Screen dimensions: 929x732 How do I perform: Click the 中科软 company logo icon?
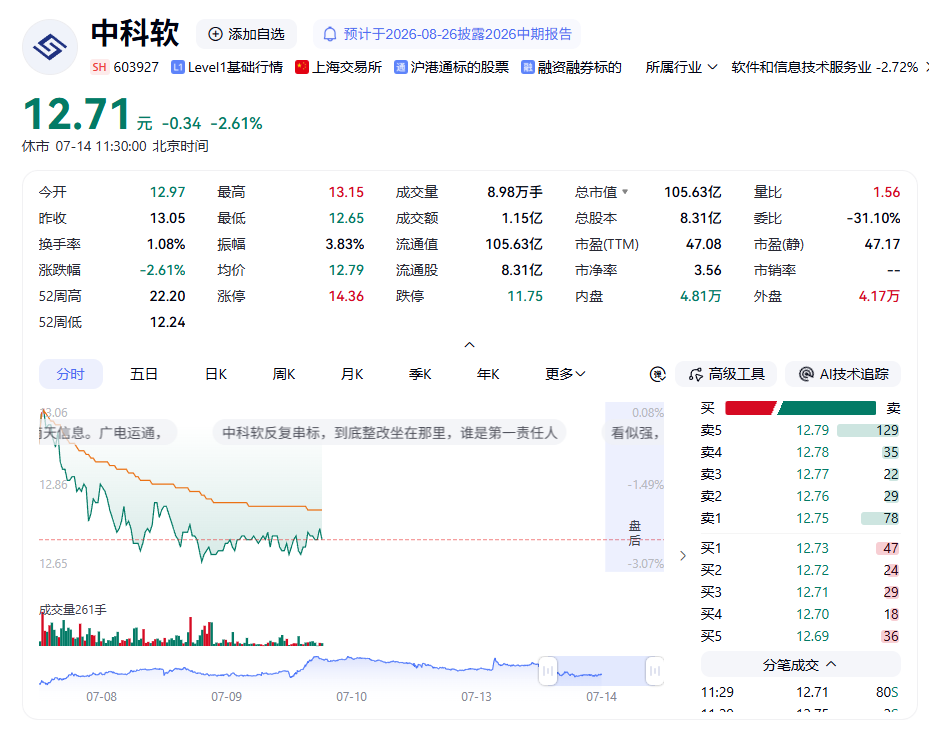click(x=50, y=47)
